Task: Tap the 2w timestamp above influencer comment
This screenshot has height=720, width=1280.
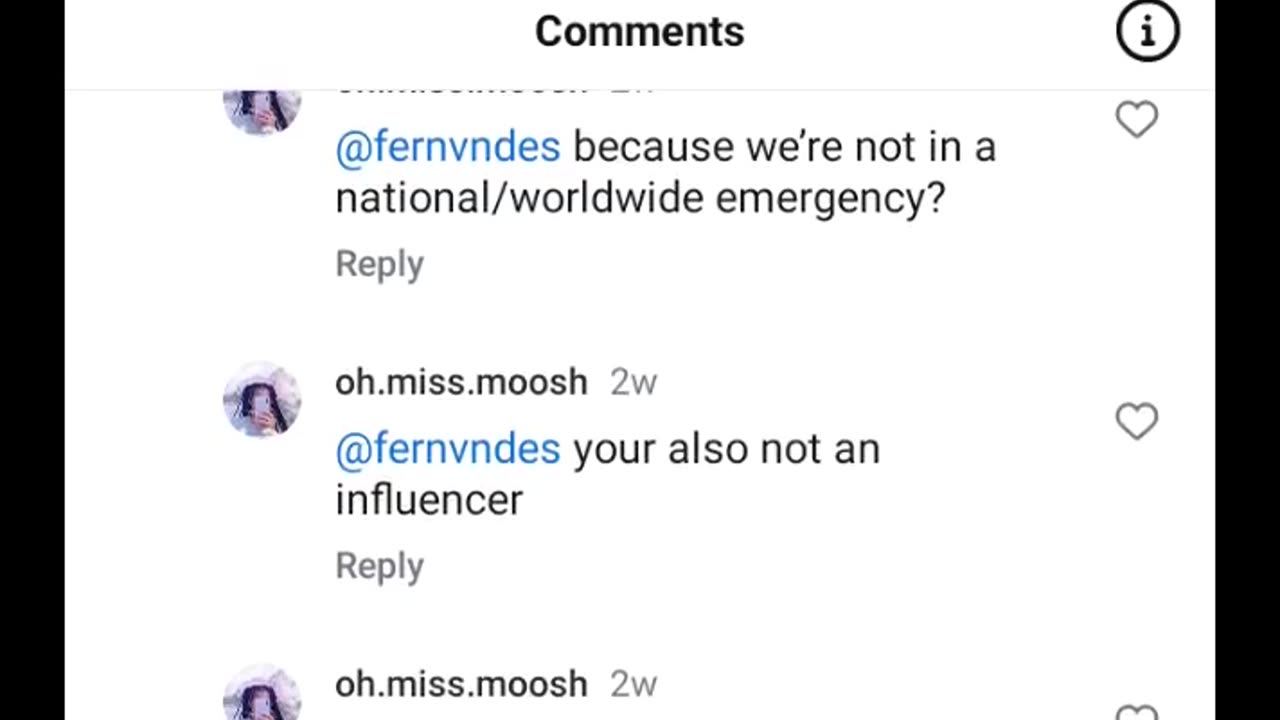Action: tap(633, 382)
